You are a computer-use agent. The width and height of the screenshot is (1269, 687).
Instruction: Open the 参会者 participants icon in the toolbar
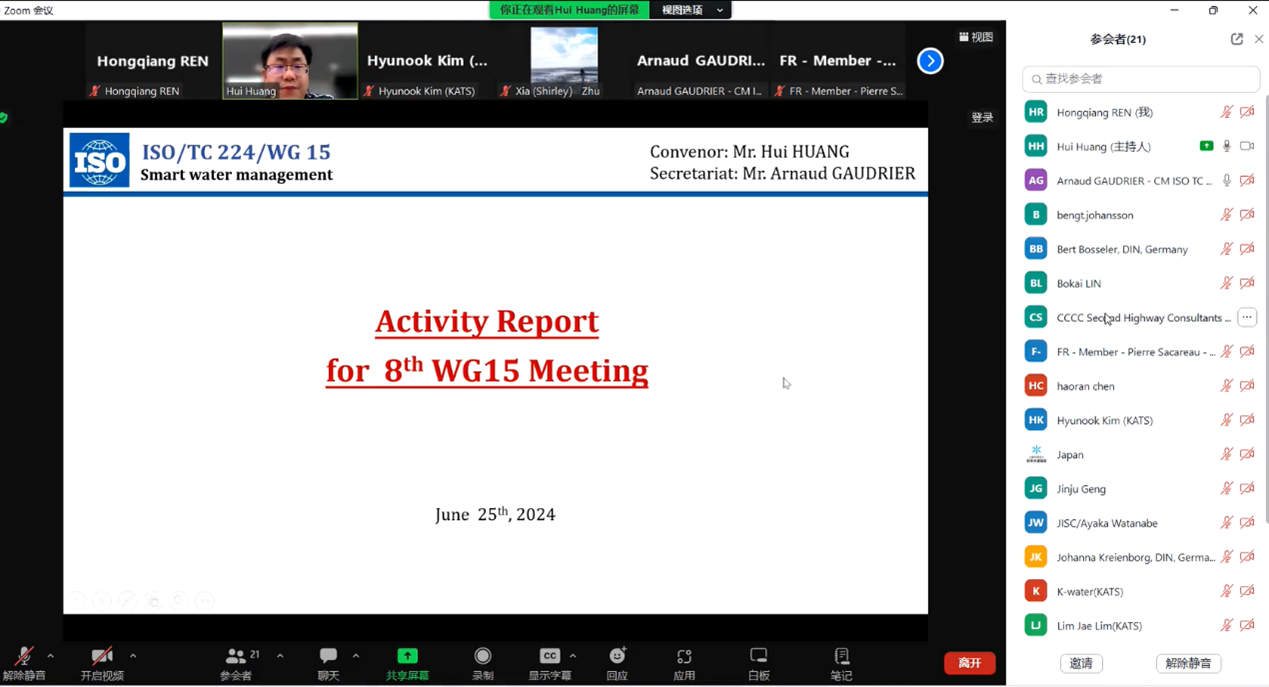pyautogui.click(x=236, y=656)
